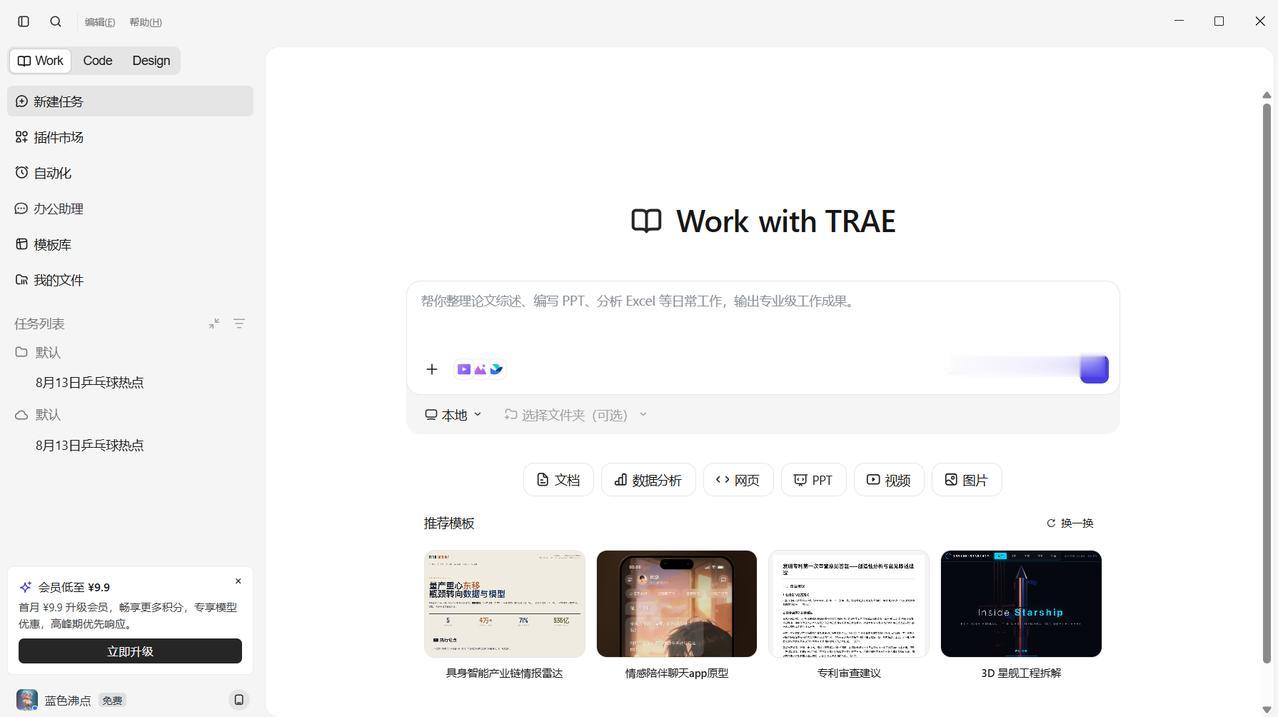
Task: Click the 推荐模板 heading
Action: point(449,523)
